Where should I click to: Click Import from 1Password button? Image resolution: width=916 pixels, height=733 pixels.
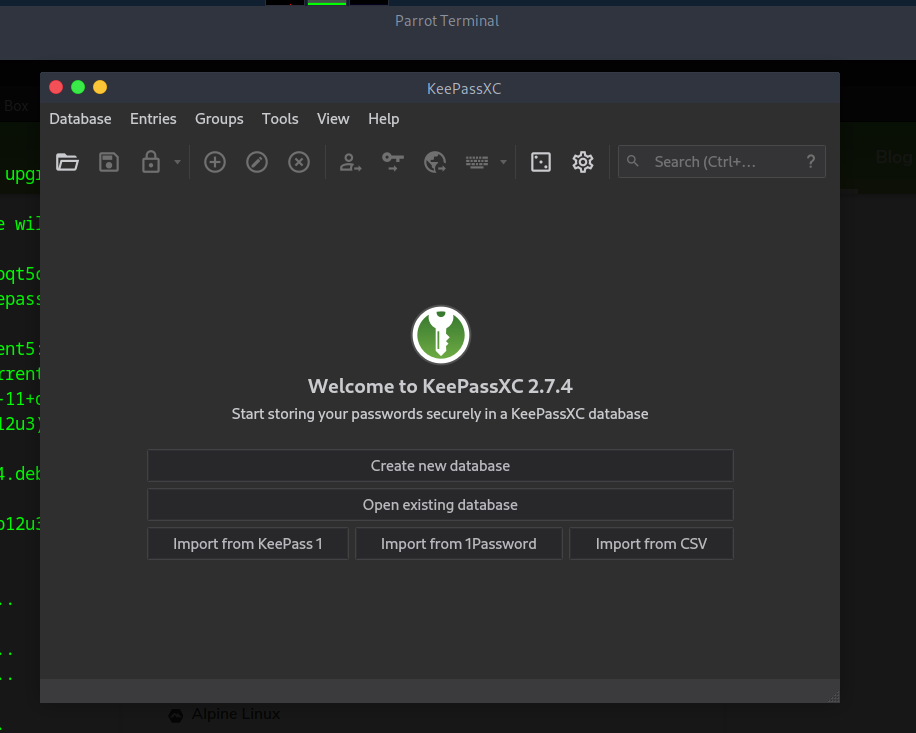tap(459, 544)
